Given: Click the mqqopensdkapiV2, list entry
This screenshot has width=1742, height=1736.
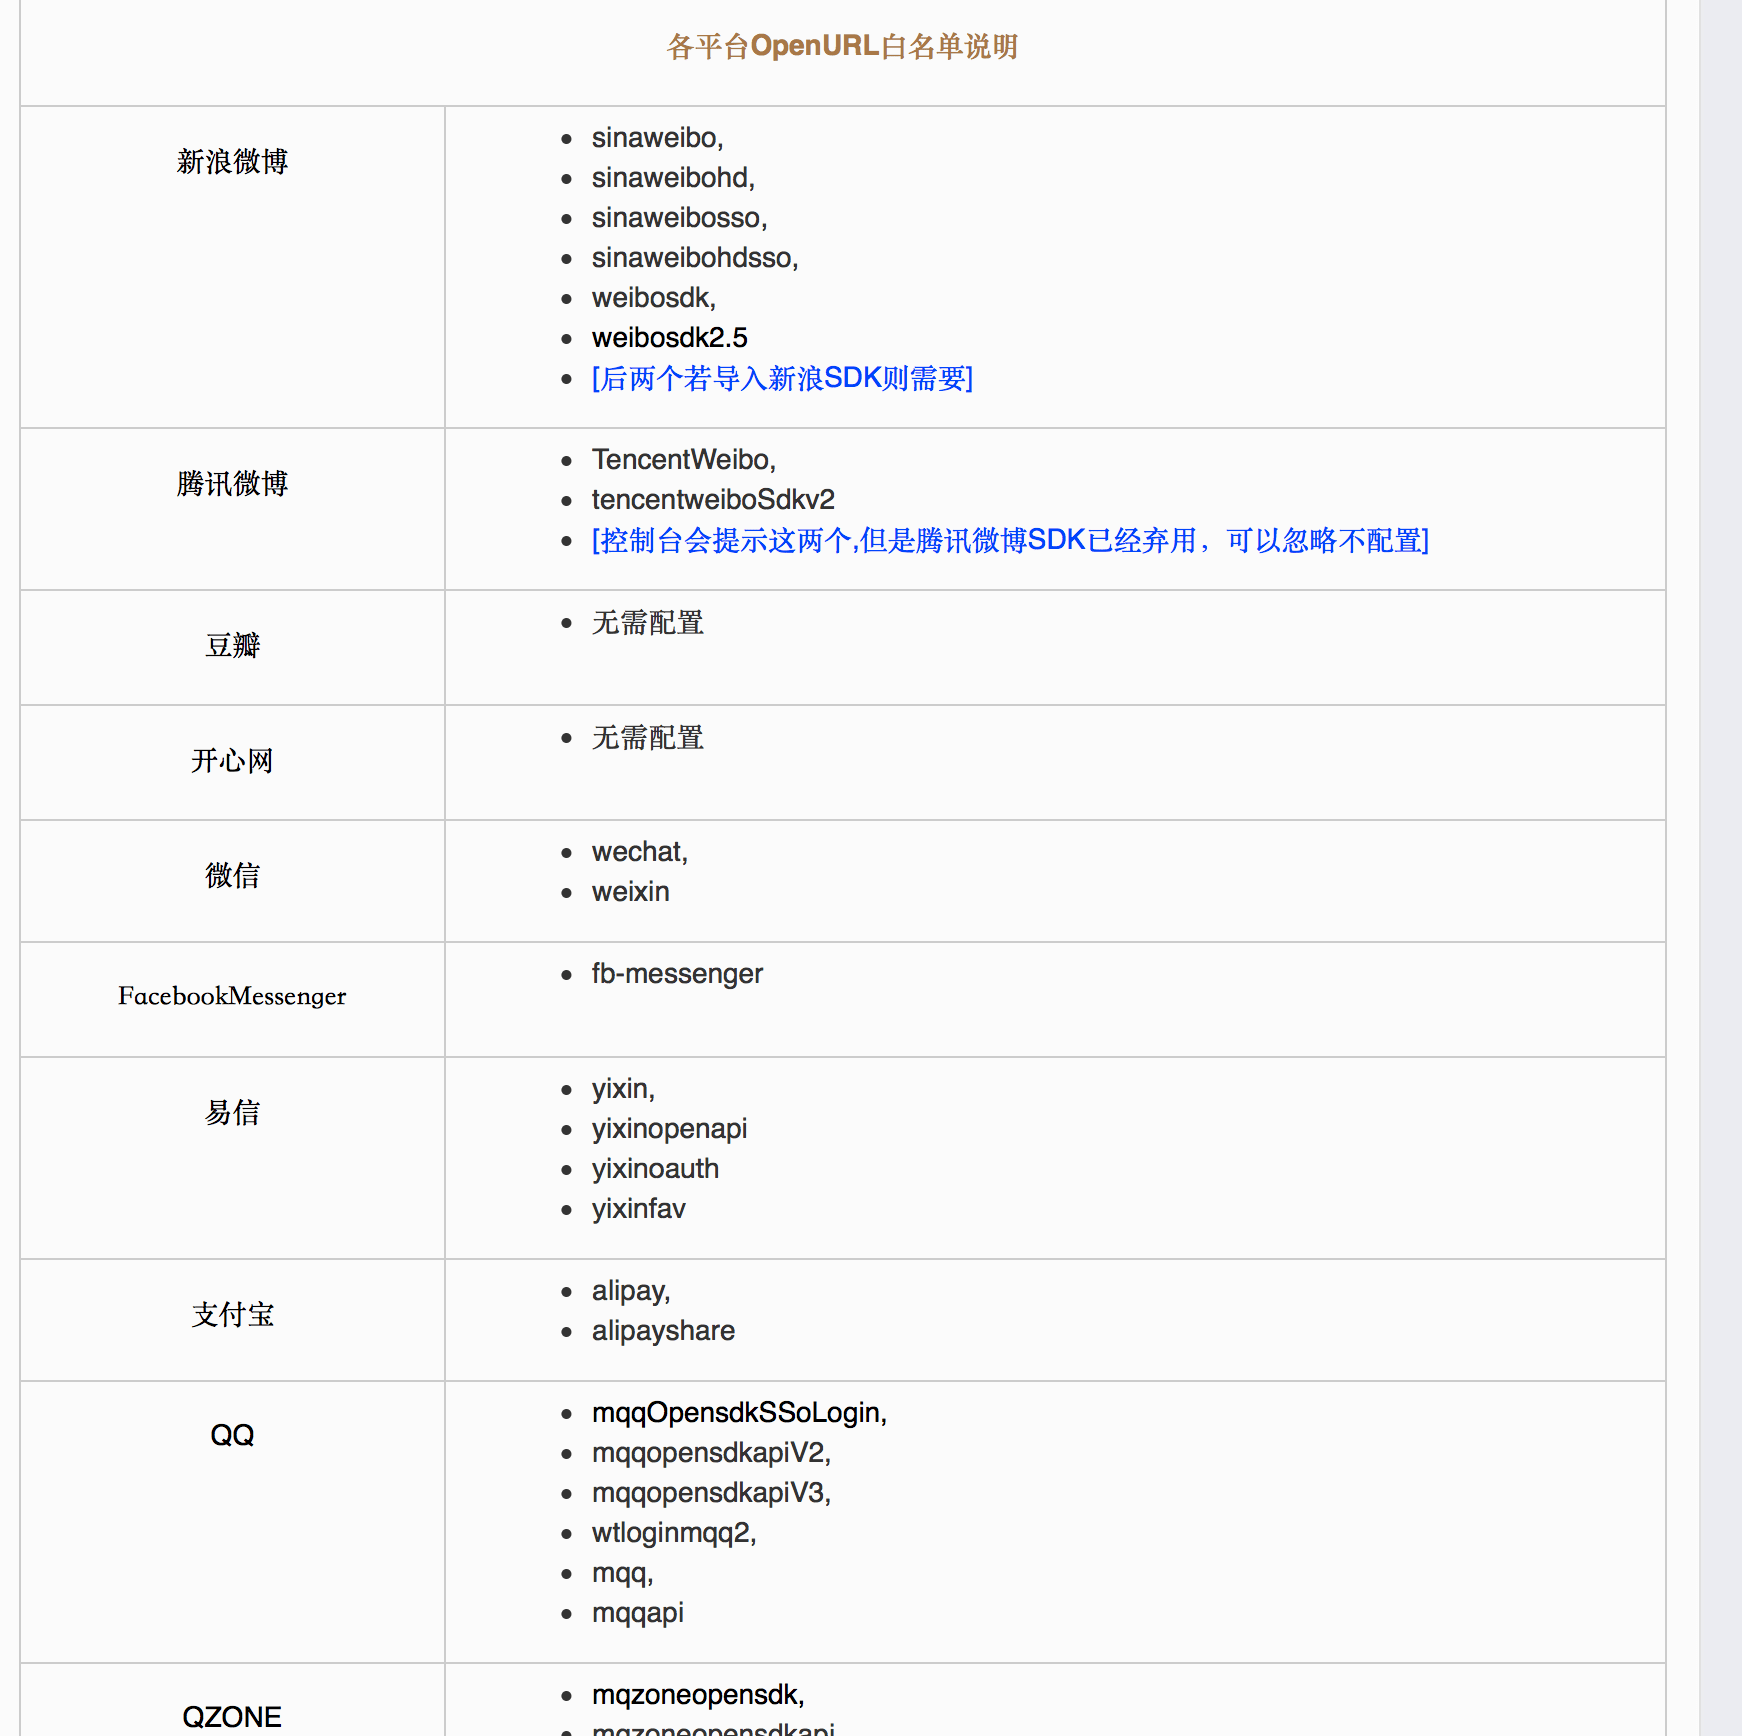Looking at the screenshot, I should pos(711,1452).
